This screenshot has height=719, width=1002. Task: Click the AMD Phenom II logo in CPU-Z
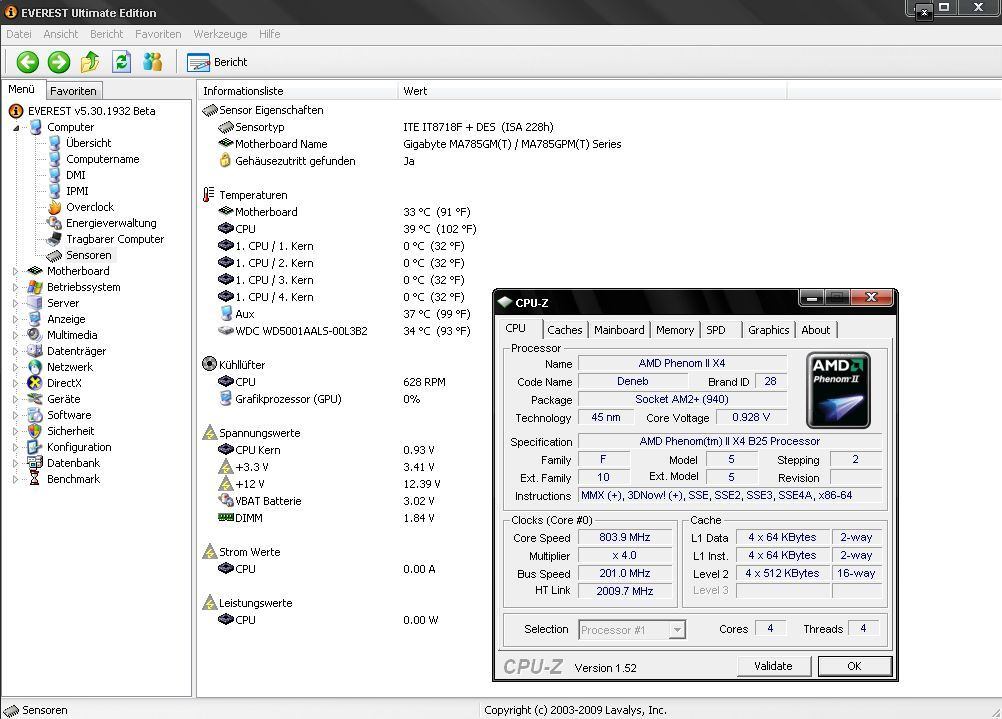pyautogui.click(x=838, y=390)
